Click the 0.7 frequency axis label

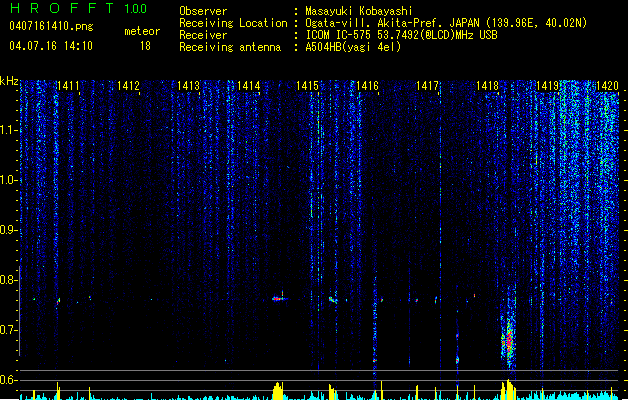8,330
